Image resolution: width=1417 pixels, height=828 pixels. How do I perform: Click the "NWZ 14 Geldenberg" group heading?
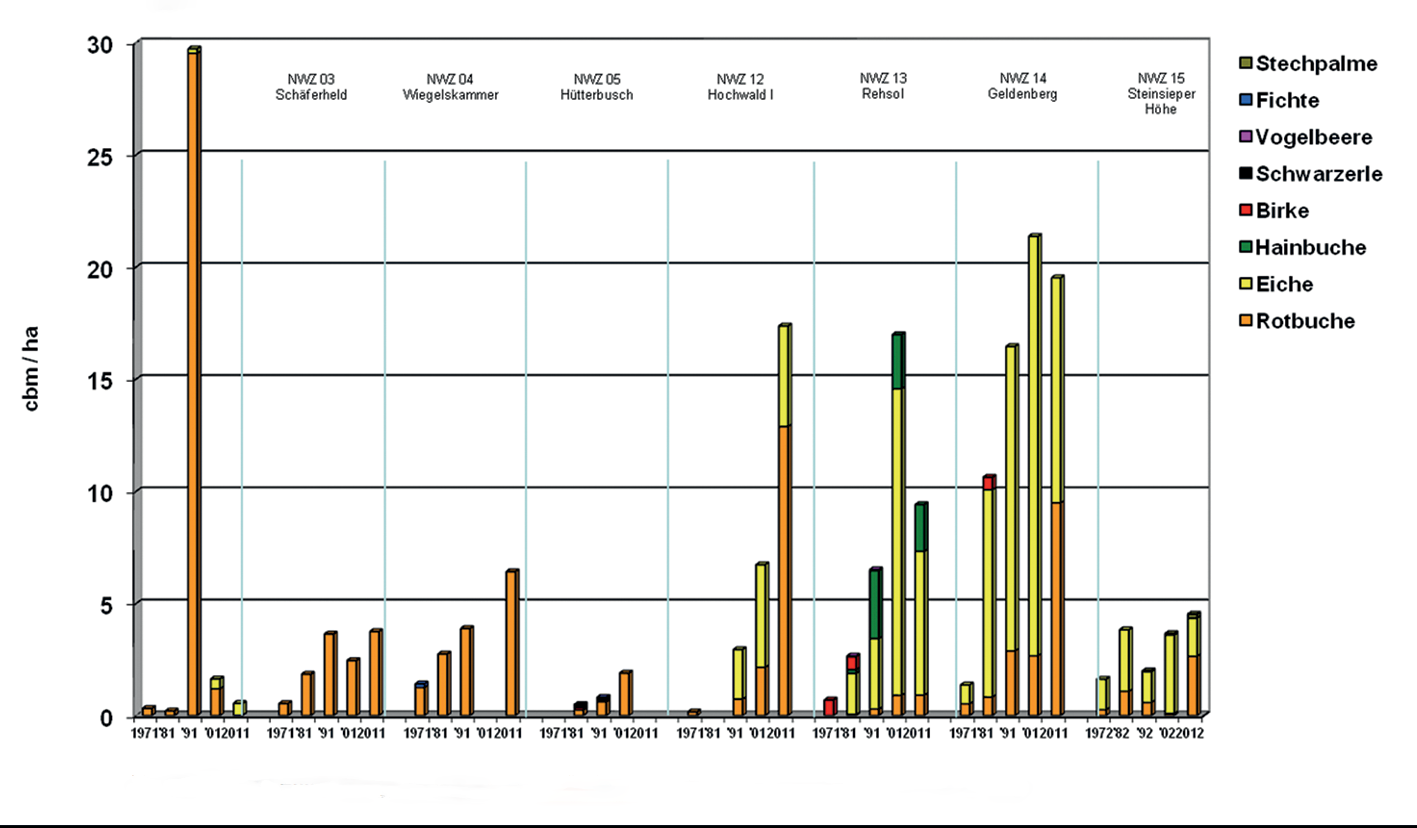click(1023, 85)
